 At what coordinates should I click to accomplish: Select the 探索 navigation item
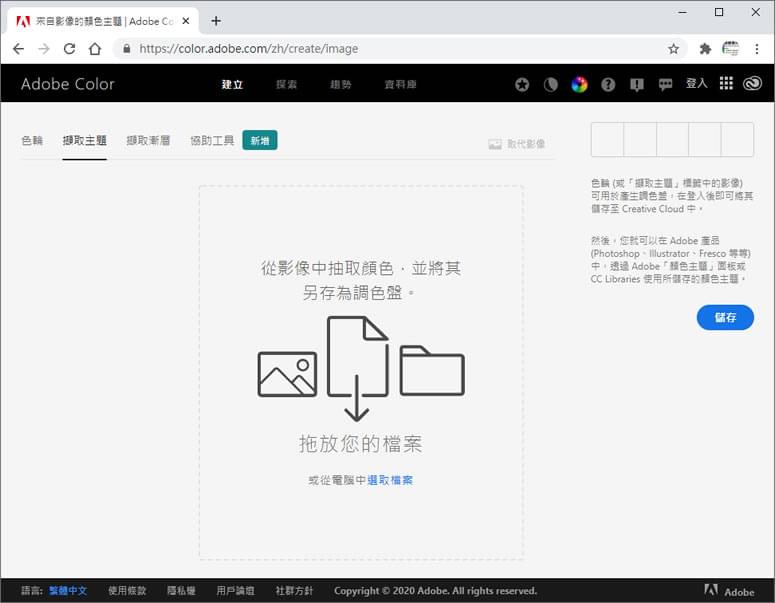click(286, 85)
